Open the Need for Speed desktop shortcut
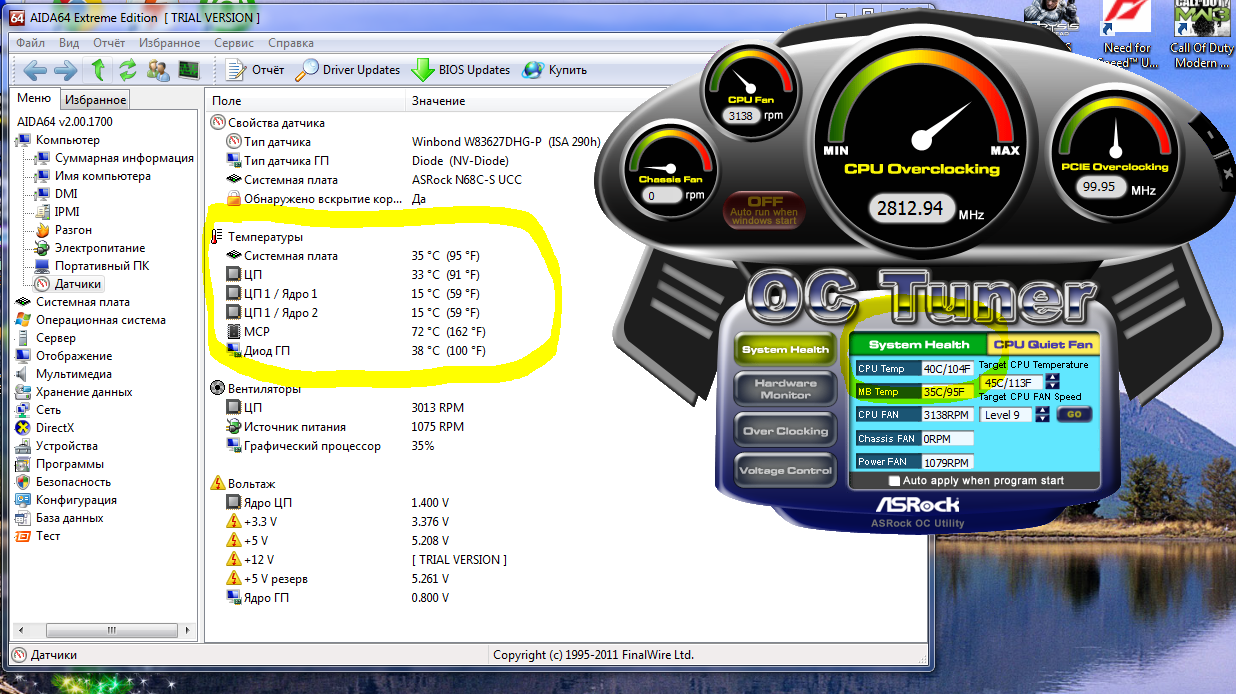 coord(1127,38)
